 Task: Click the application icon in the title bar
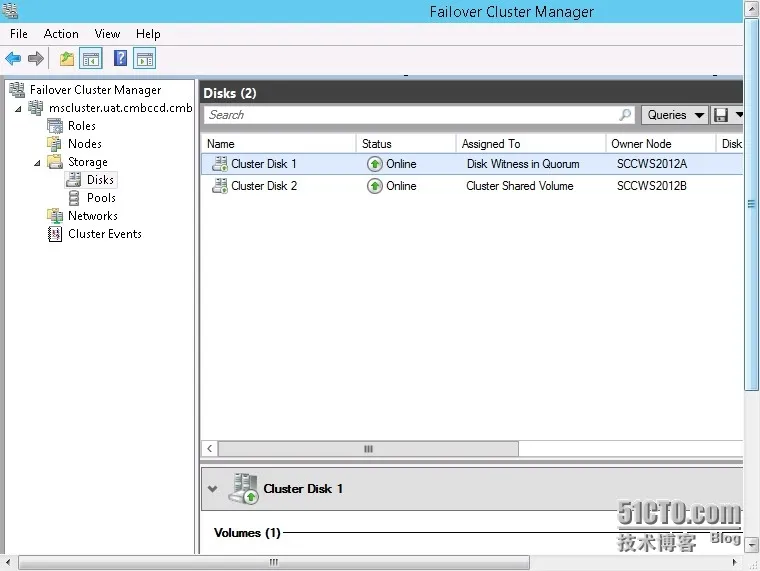(9, 11)
